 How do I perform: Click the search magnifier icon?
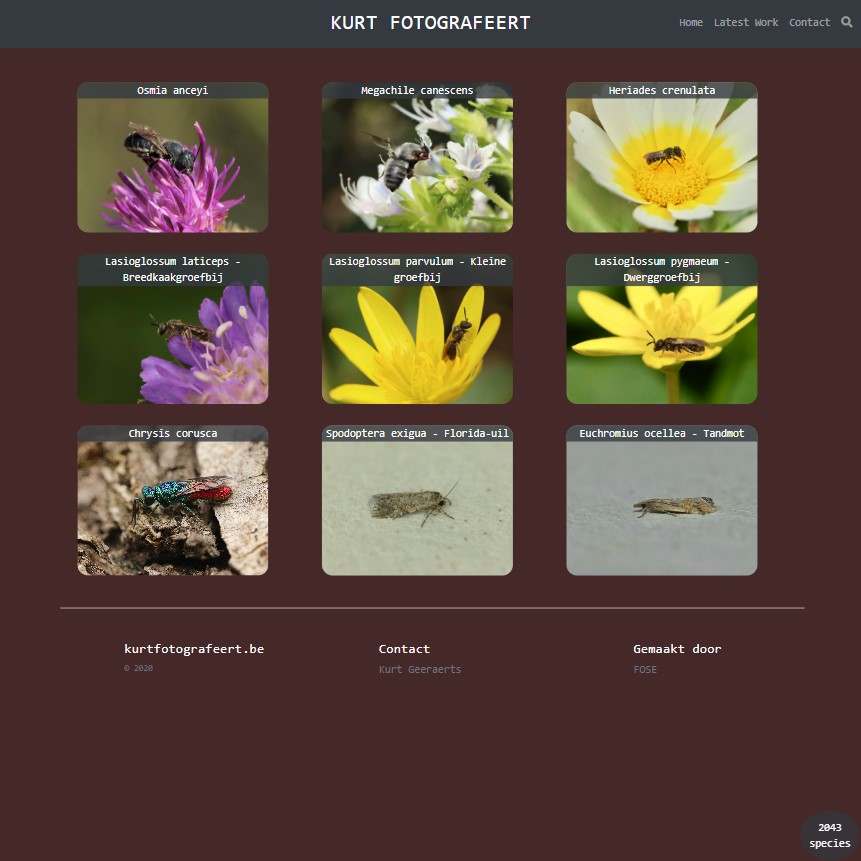click(x=847, y=22)
